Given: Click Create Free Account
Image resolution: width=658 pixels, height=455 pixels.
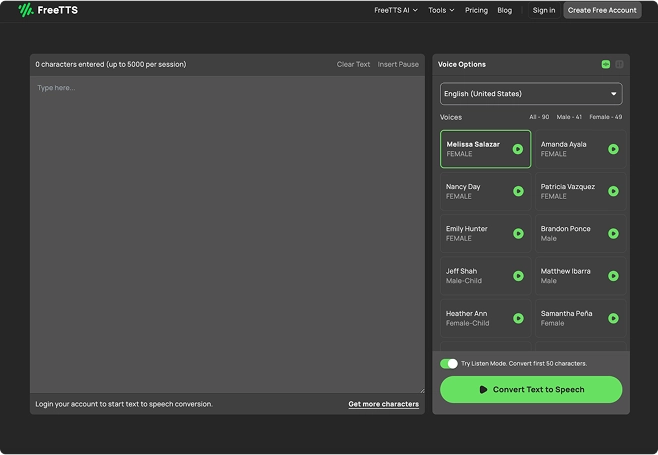Looking at the screenshot, I should click(x=602, y=10).
